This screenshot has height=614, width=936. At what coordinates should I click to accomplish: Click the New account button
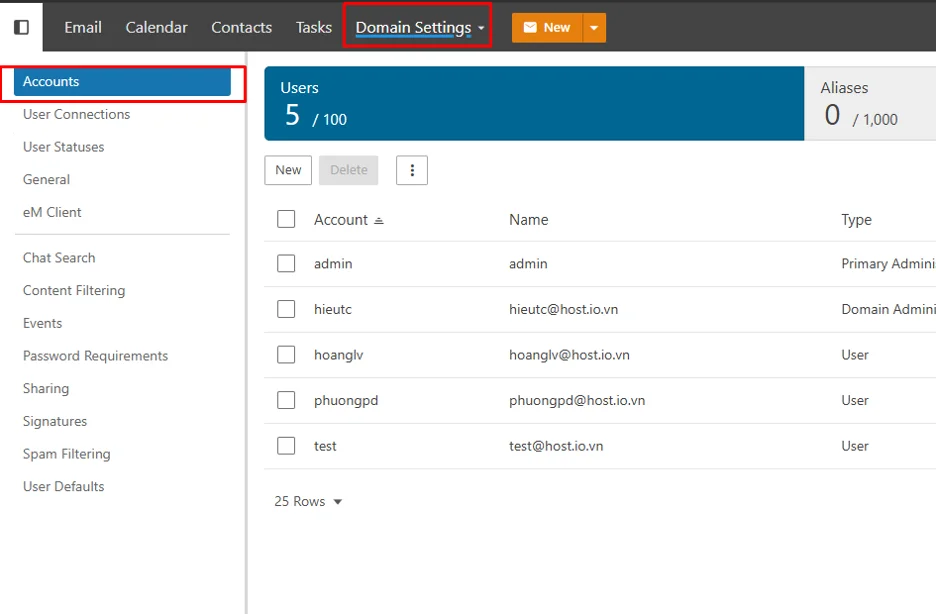click(x=288, y=171)
